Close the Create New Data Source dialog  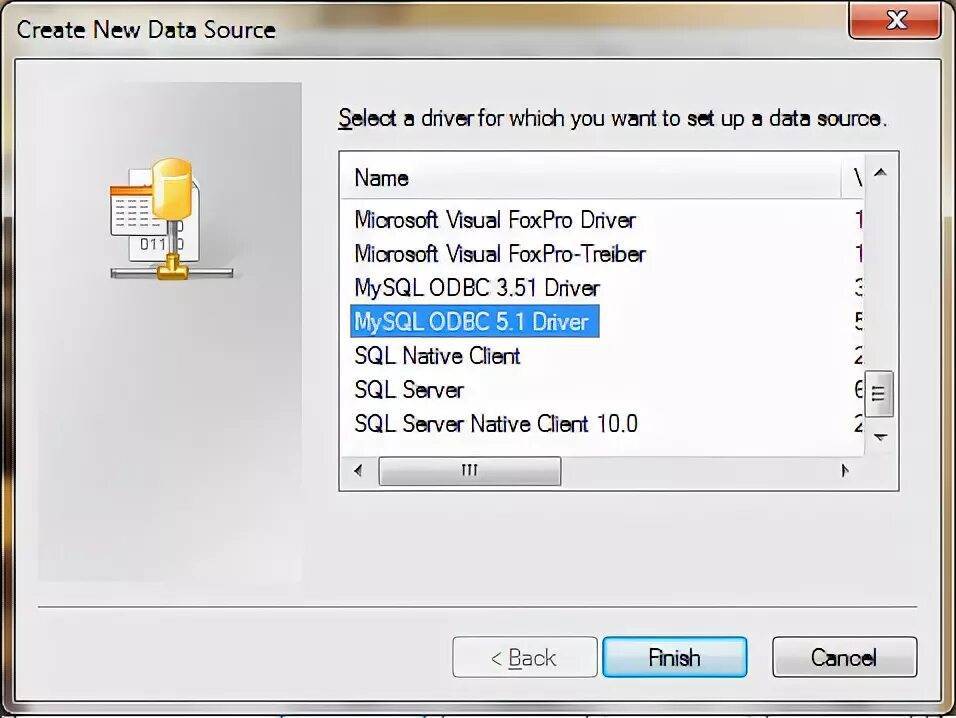895,20
